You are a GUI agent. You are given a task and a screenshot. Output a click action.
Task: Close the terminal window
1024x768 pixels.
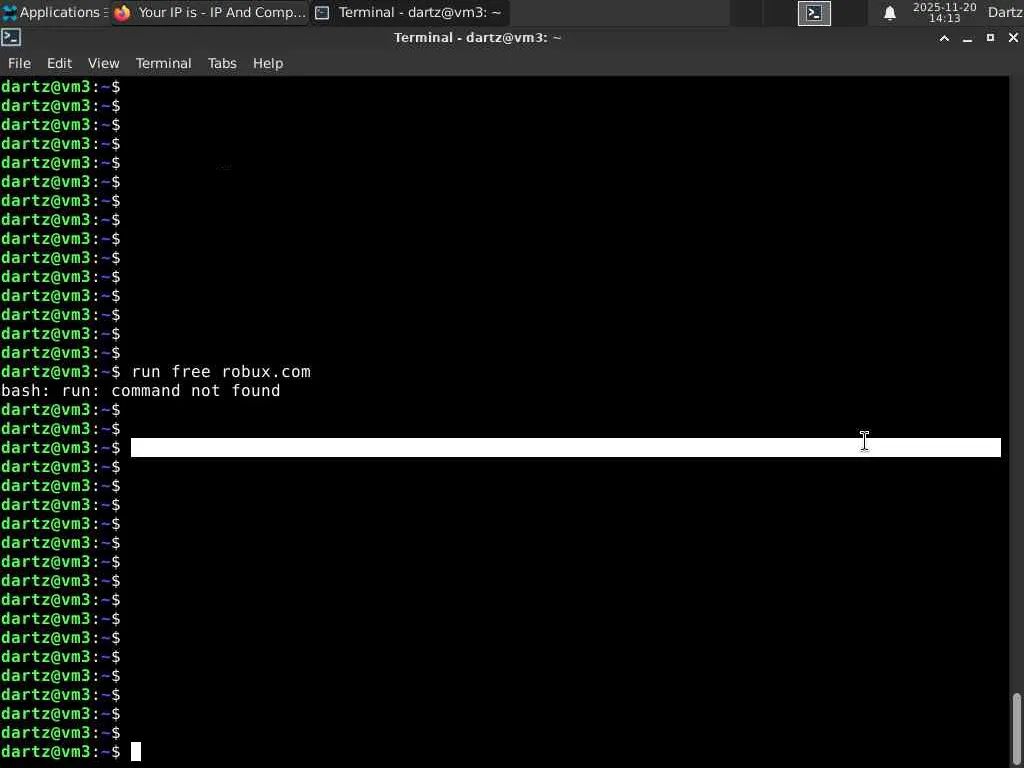1013,38
